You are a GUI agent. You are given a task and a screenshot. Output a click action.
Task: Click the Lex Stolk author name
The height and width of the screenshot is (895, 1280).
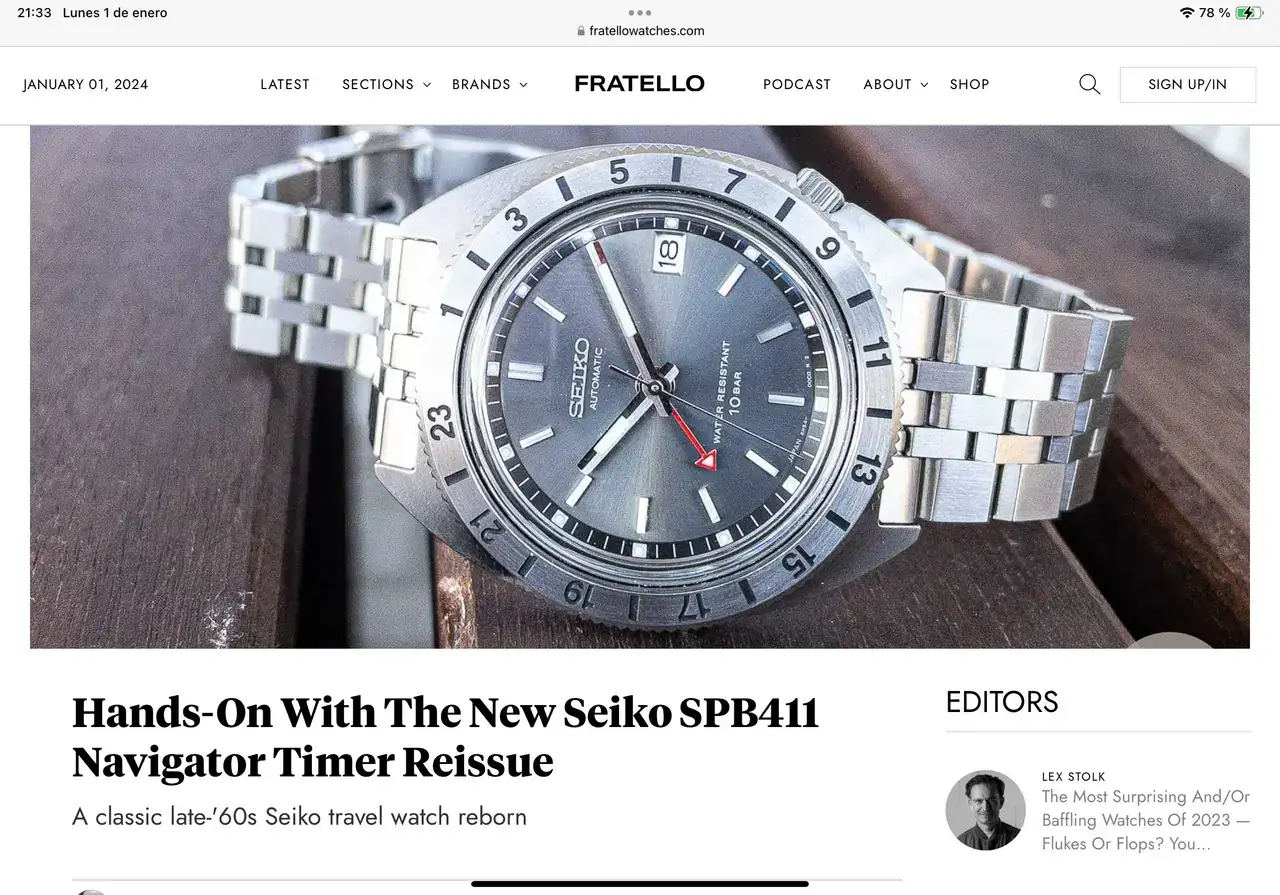pyautogui.click(x=1074, y=776)
